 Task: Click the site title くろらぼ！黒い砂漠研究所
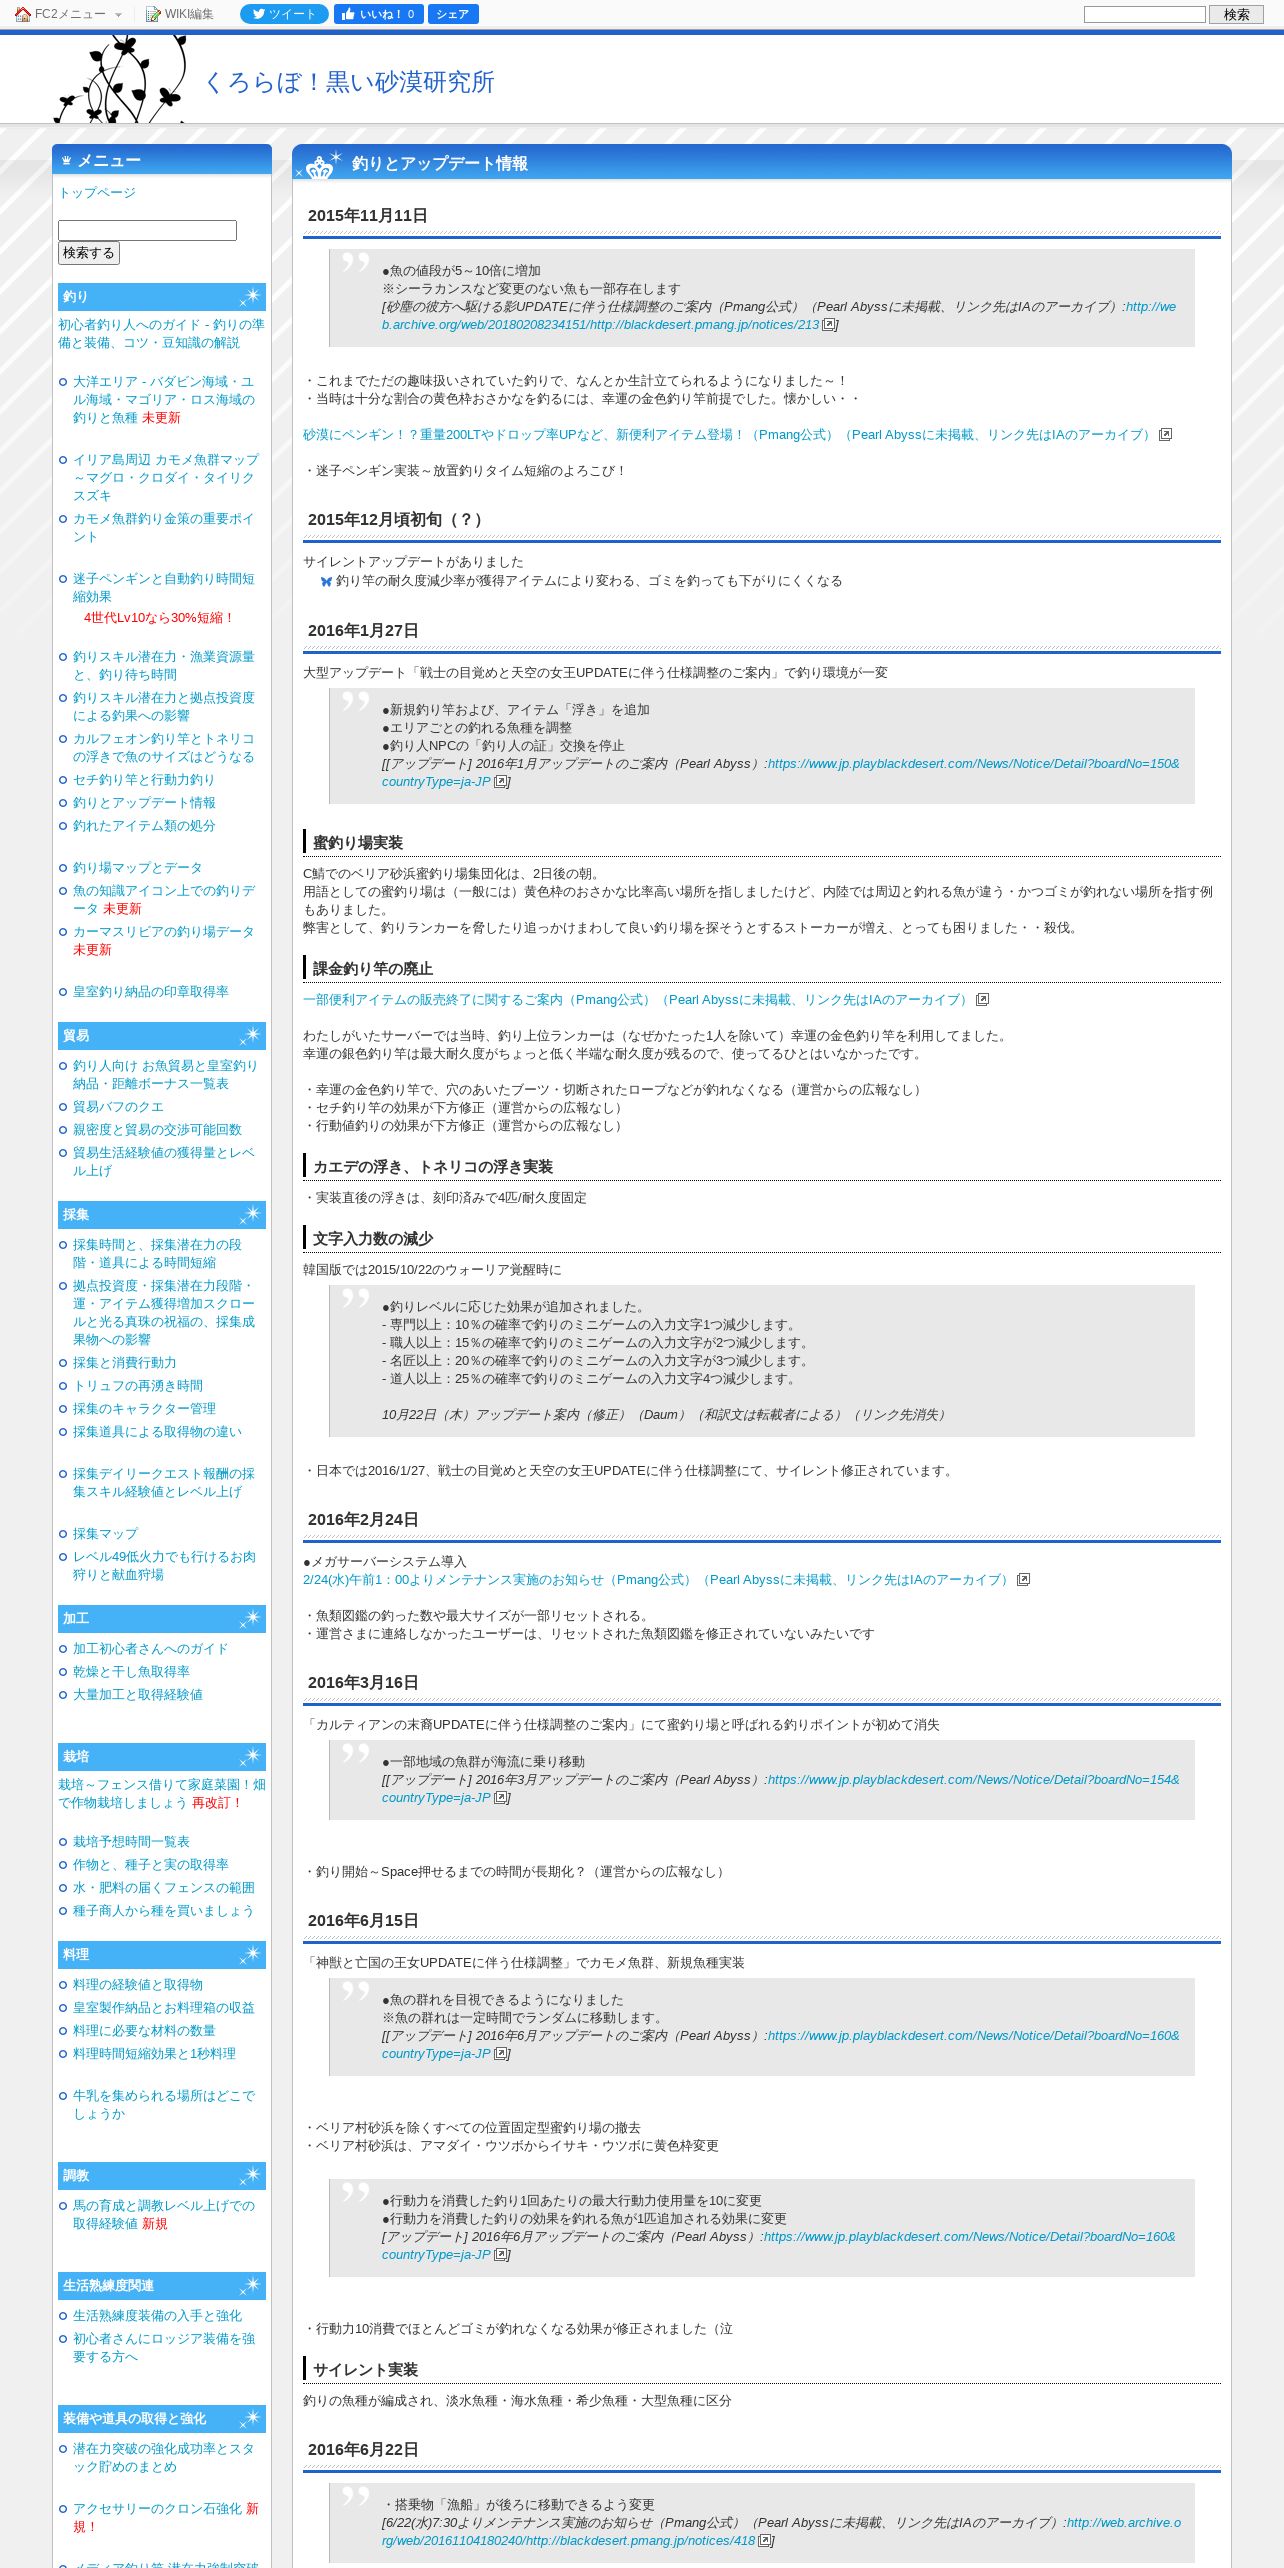[349, 82]
